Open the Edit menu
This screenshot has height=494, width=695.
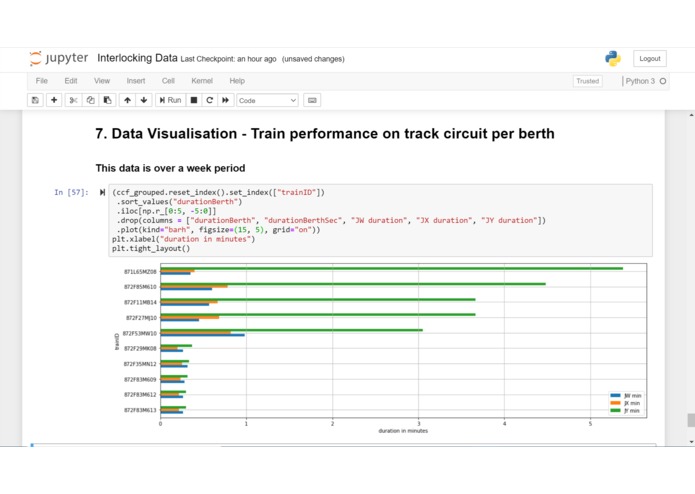[71, 81]
